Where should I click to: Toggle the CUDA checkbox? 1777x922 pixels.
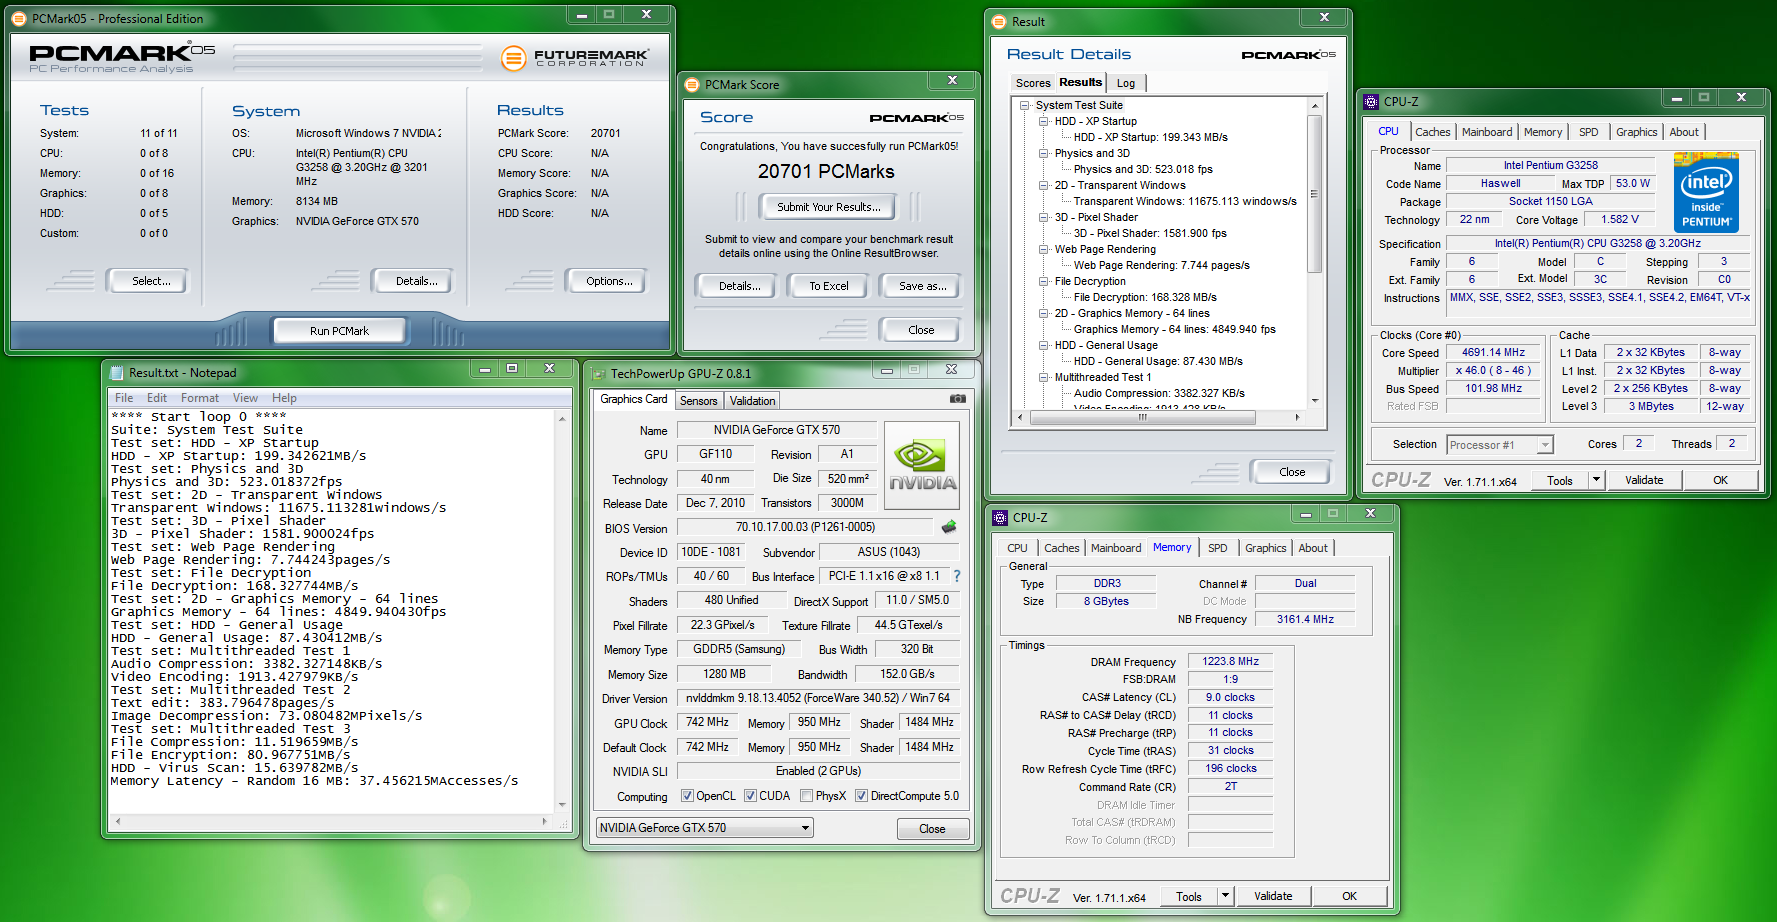pos(750,796)
